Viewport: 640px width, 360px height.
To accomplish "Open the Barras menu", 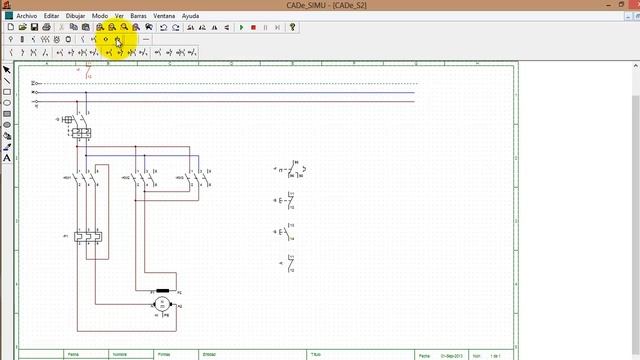I will (x=138, y=16).
